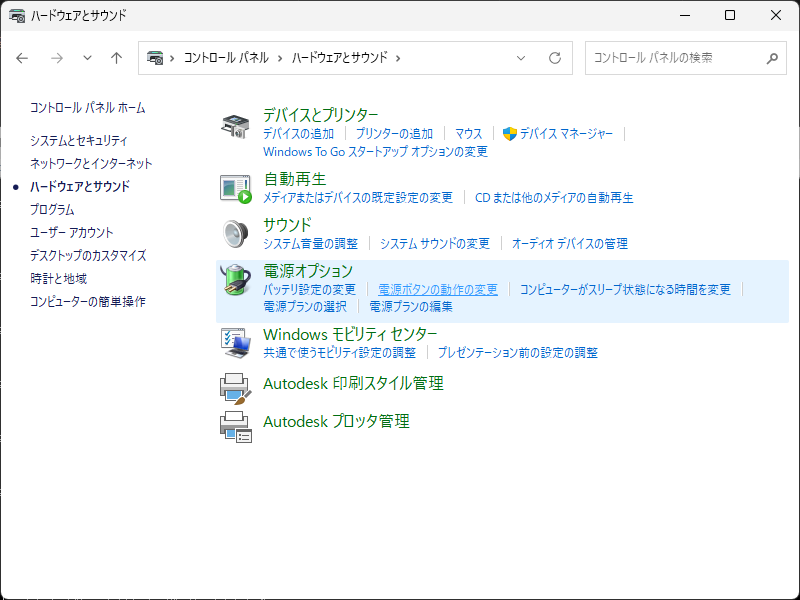Expand chevron after ハードウェアとサウンド breadcrumb

point(398,58)
